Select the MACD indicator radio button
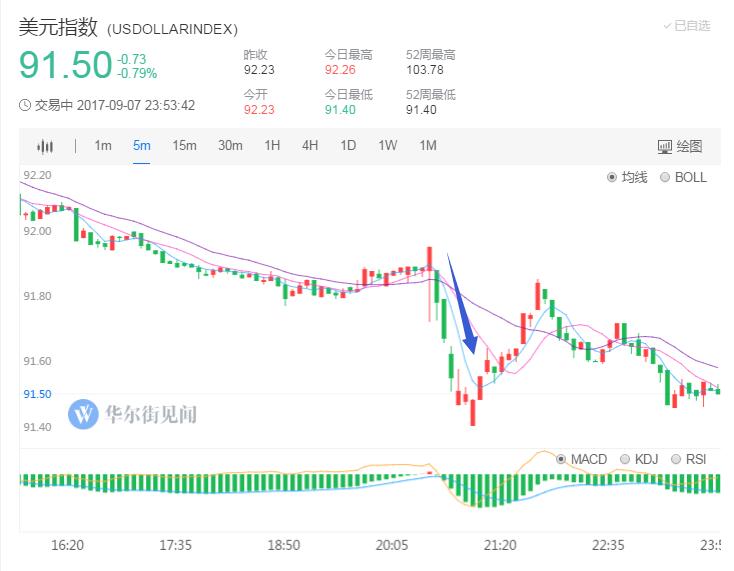Viewport: 734px width, 571px height. tap(561, 459)
